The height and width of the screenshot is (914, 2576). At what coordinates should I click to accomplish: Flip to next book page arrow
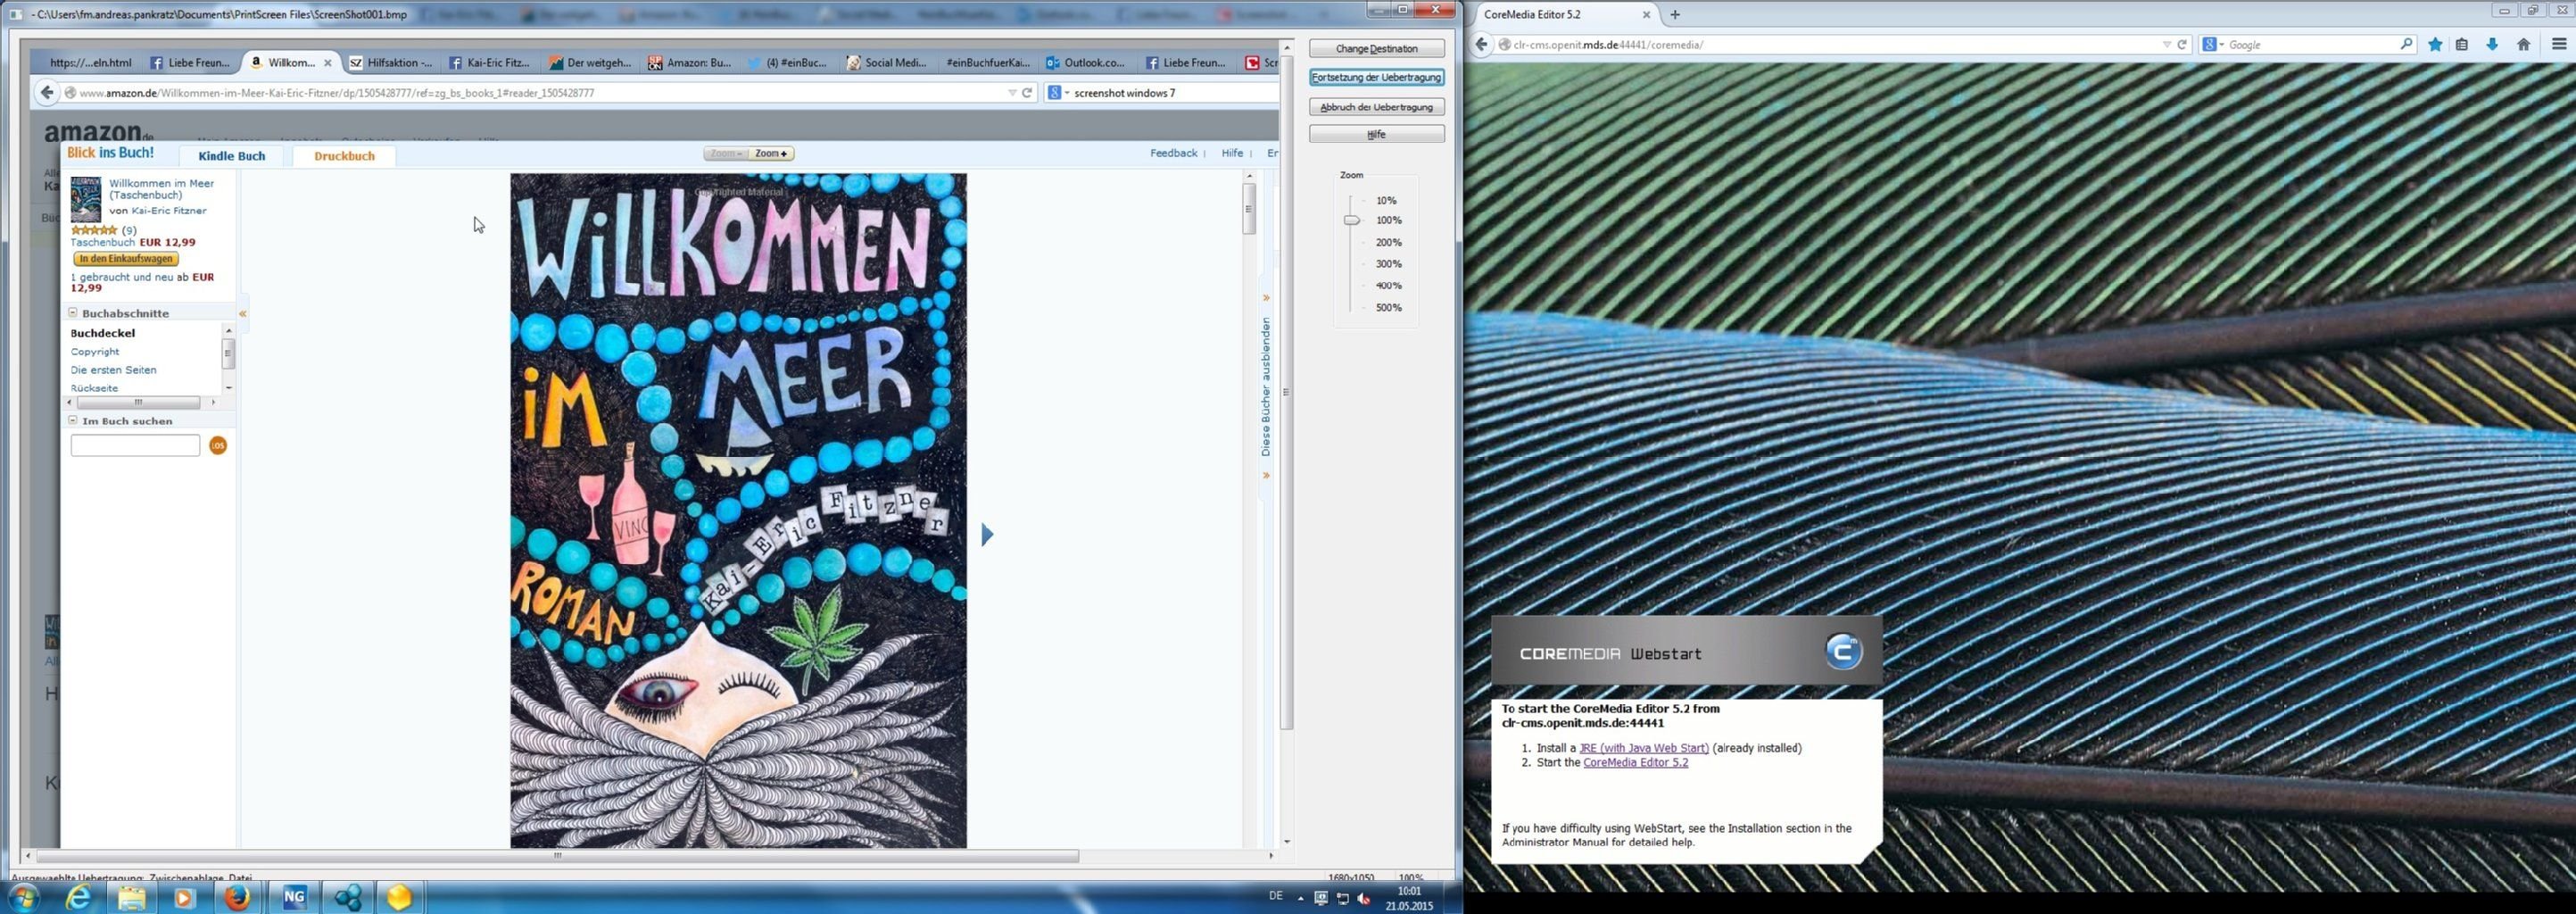point(987,534)
